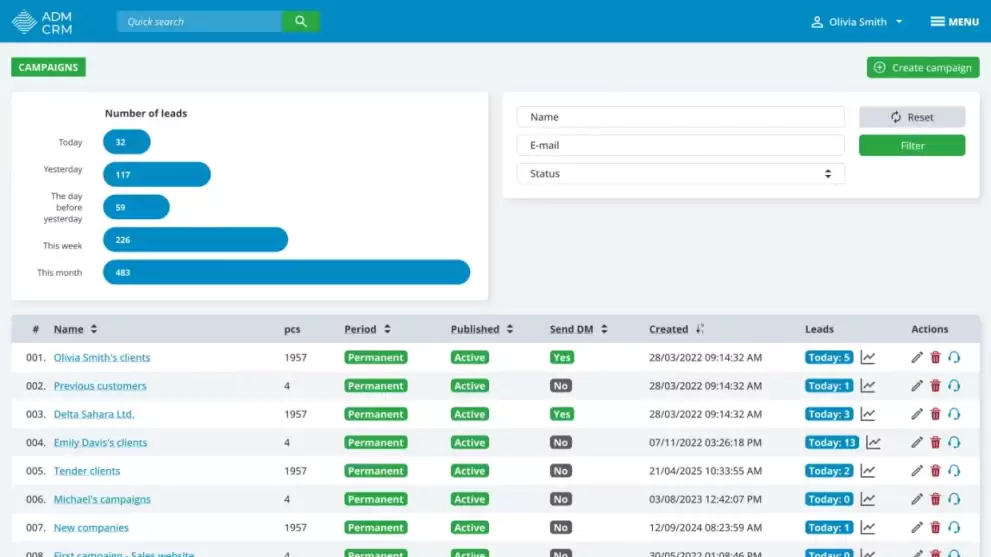Image resolution: width=991 pixels, height=557 pixels.
Task: Click the Today 32 leads bar
Action: click(x=126, y=142)
